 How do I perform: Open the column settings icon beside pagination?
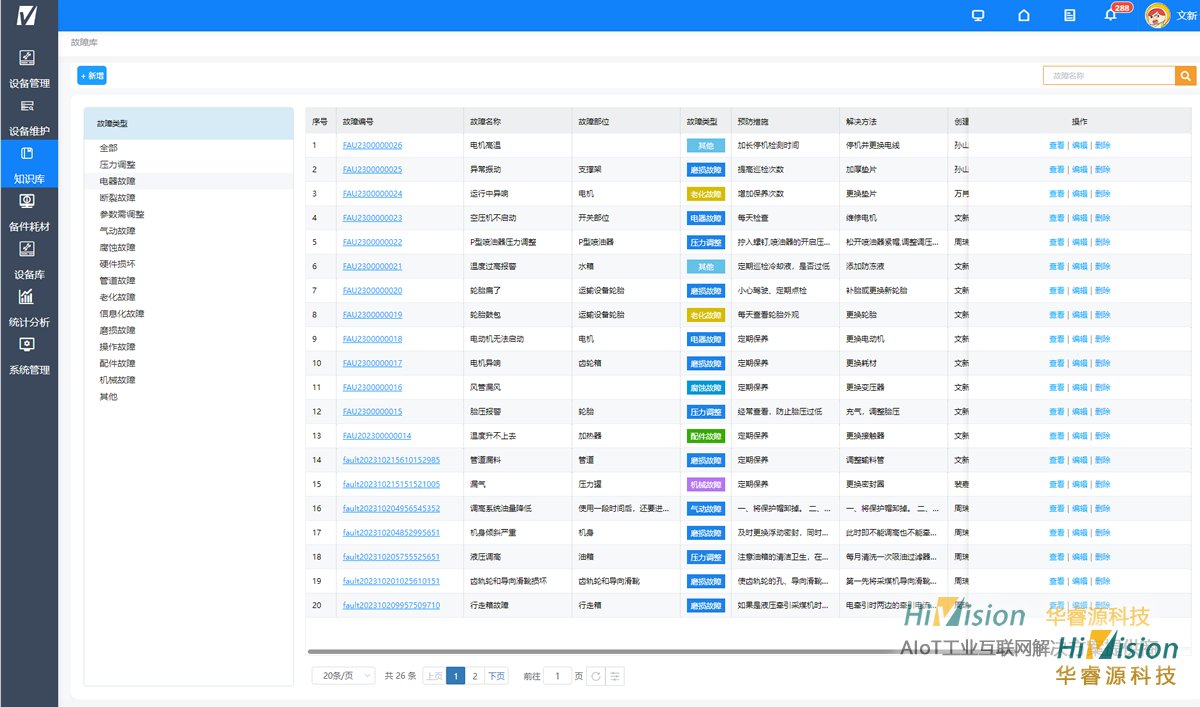click(x=615, y=676)
